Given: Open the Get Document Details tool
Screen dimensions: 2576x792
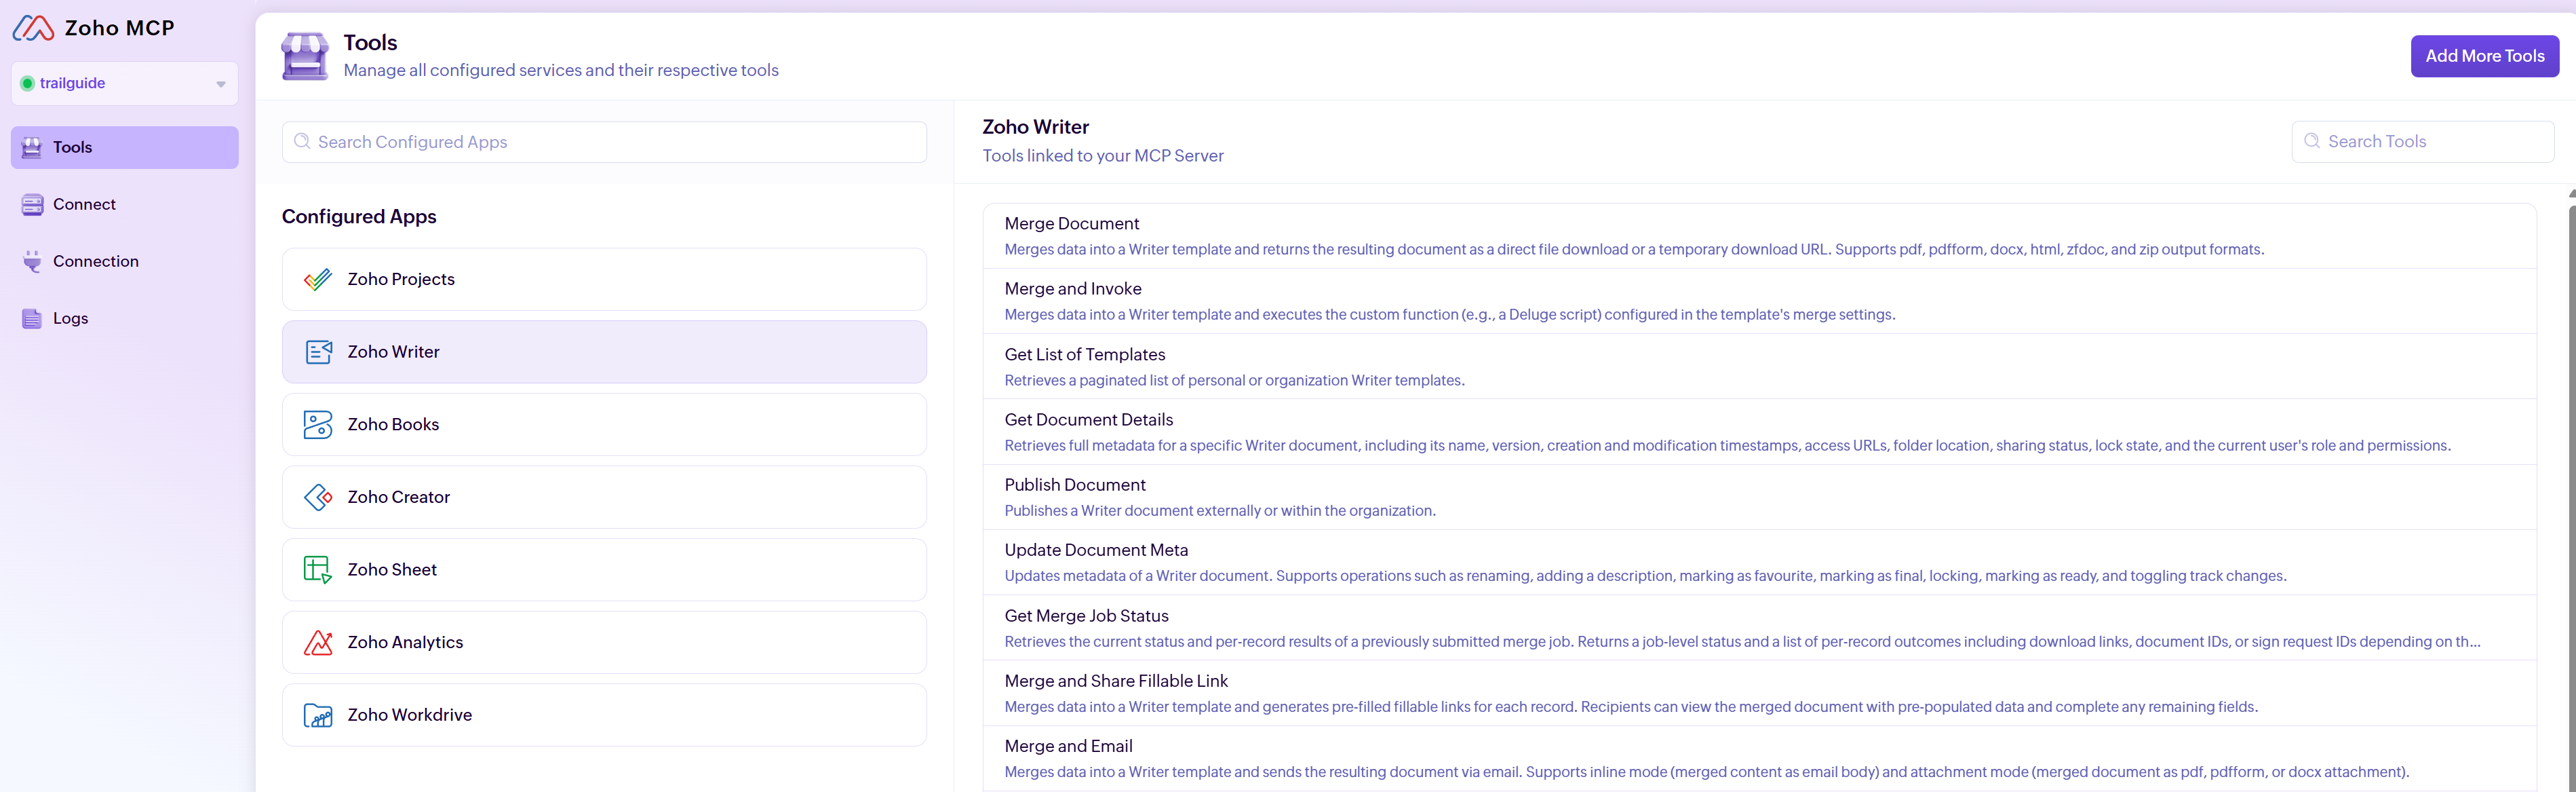Looking at the screenshot, I should (1759, 432).
